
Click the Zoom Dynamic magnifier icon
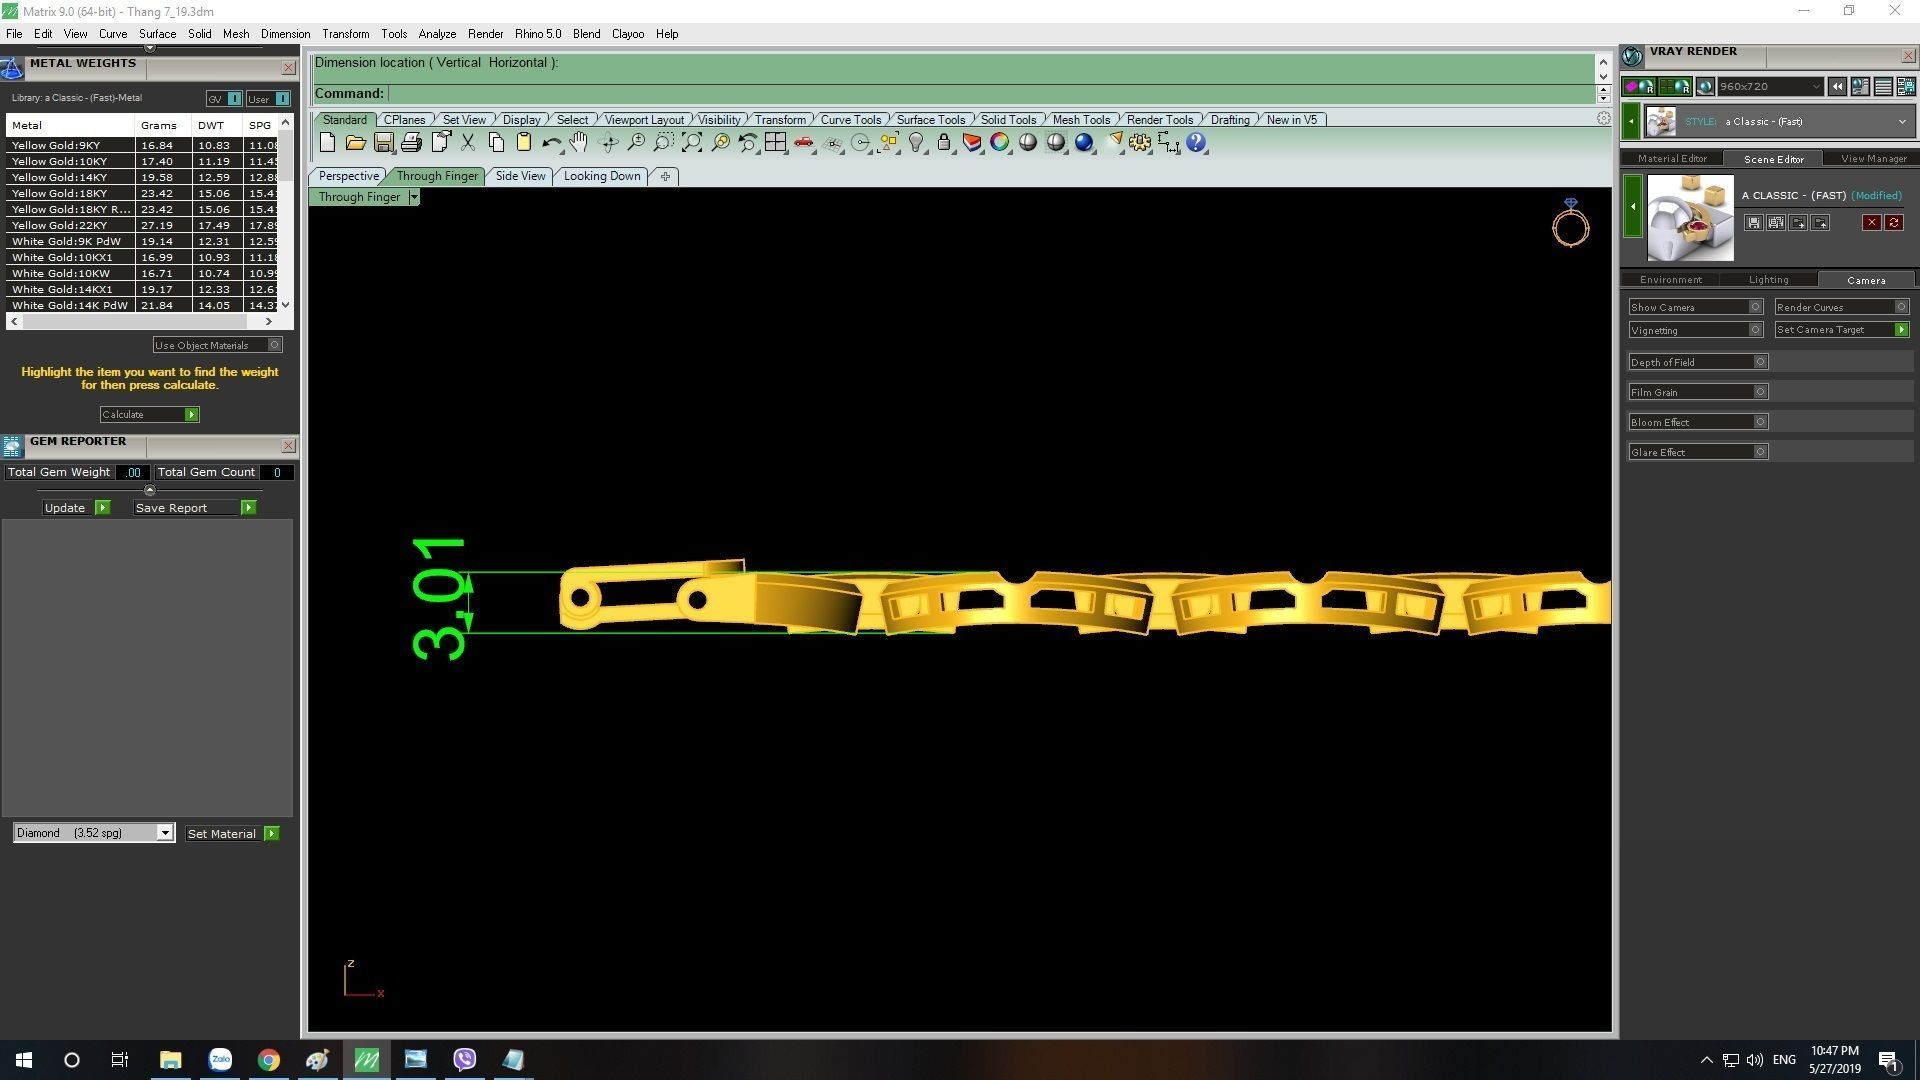pos(635,143)
